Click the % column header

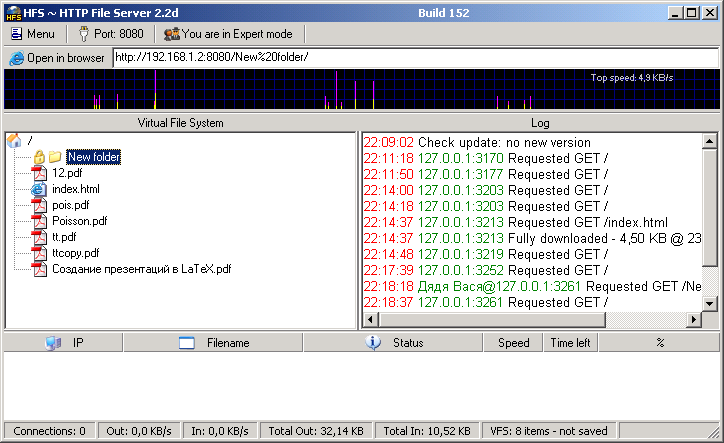click(659, 343)
